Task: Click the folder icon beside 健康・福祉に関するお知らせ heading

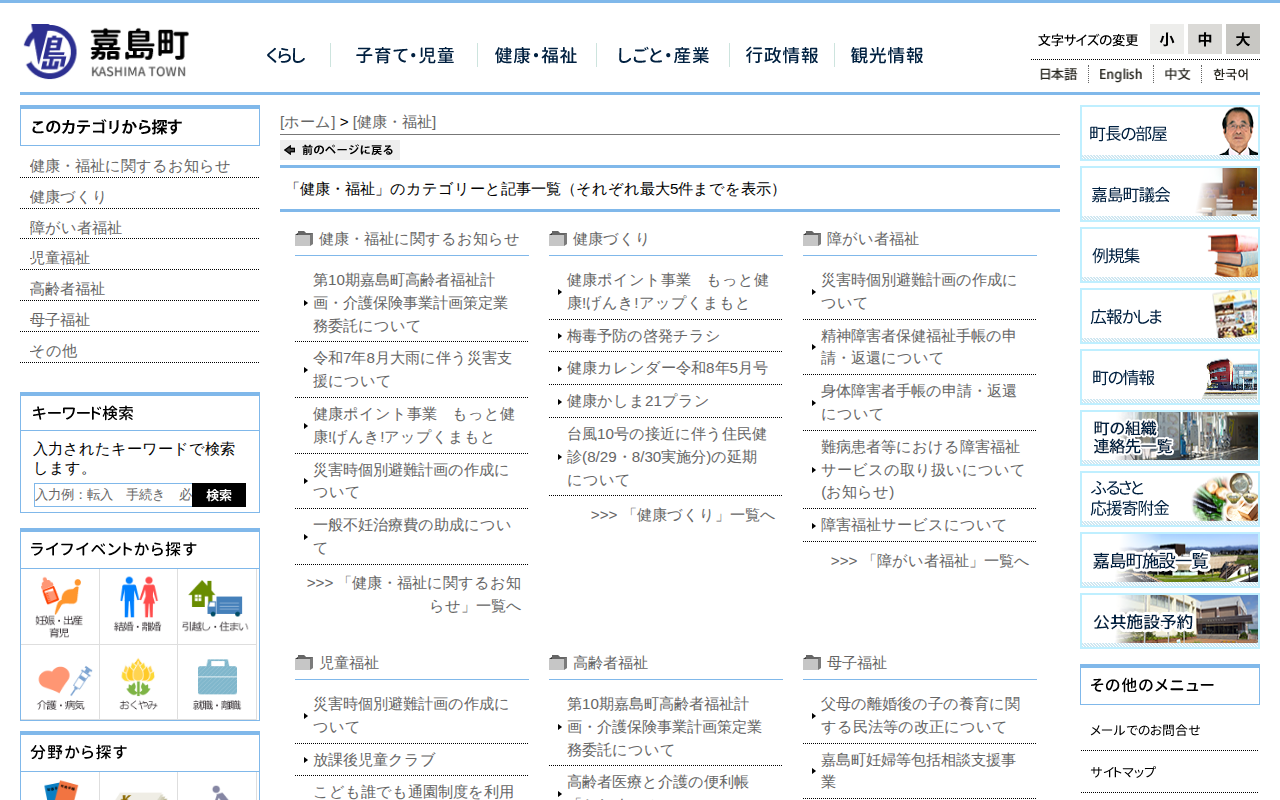Action: [x=304, y=239]
